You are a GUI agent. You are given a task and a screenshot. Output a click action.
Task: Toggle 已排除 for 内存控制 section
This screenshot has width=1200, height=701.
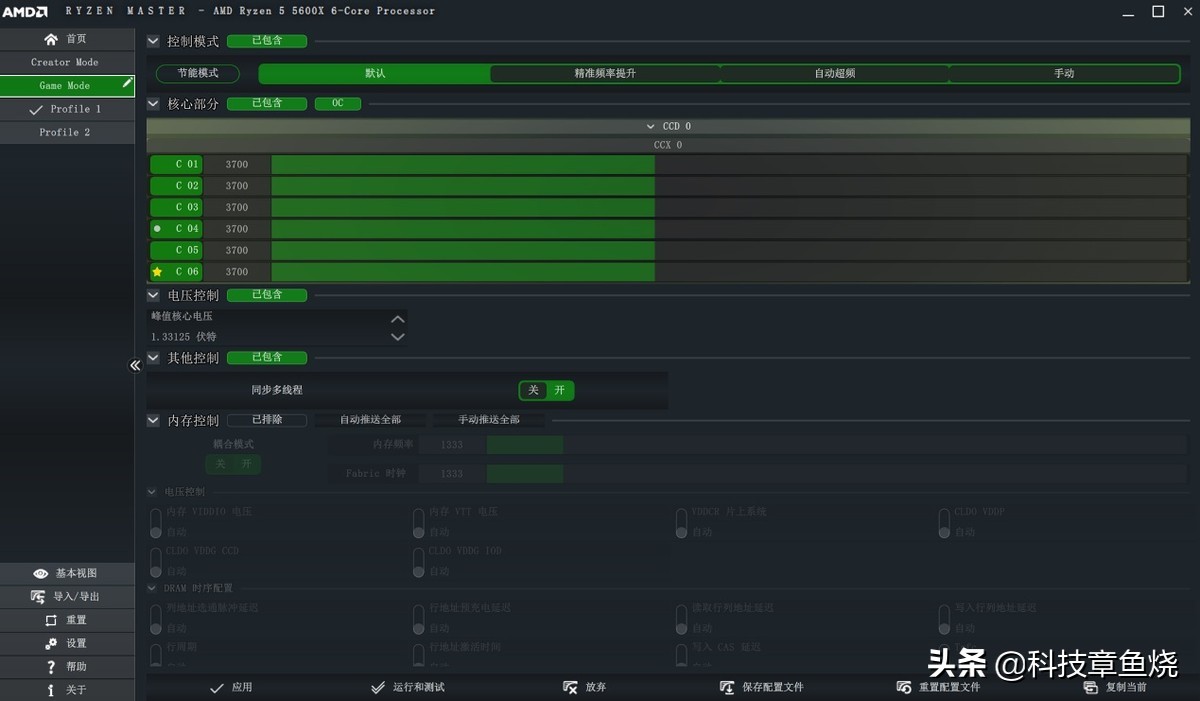267,420
